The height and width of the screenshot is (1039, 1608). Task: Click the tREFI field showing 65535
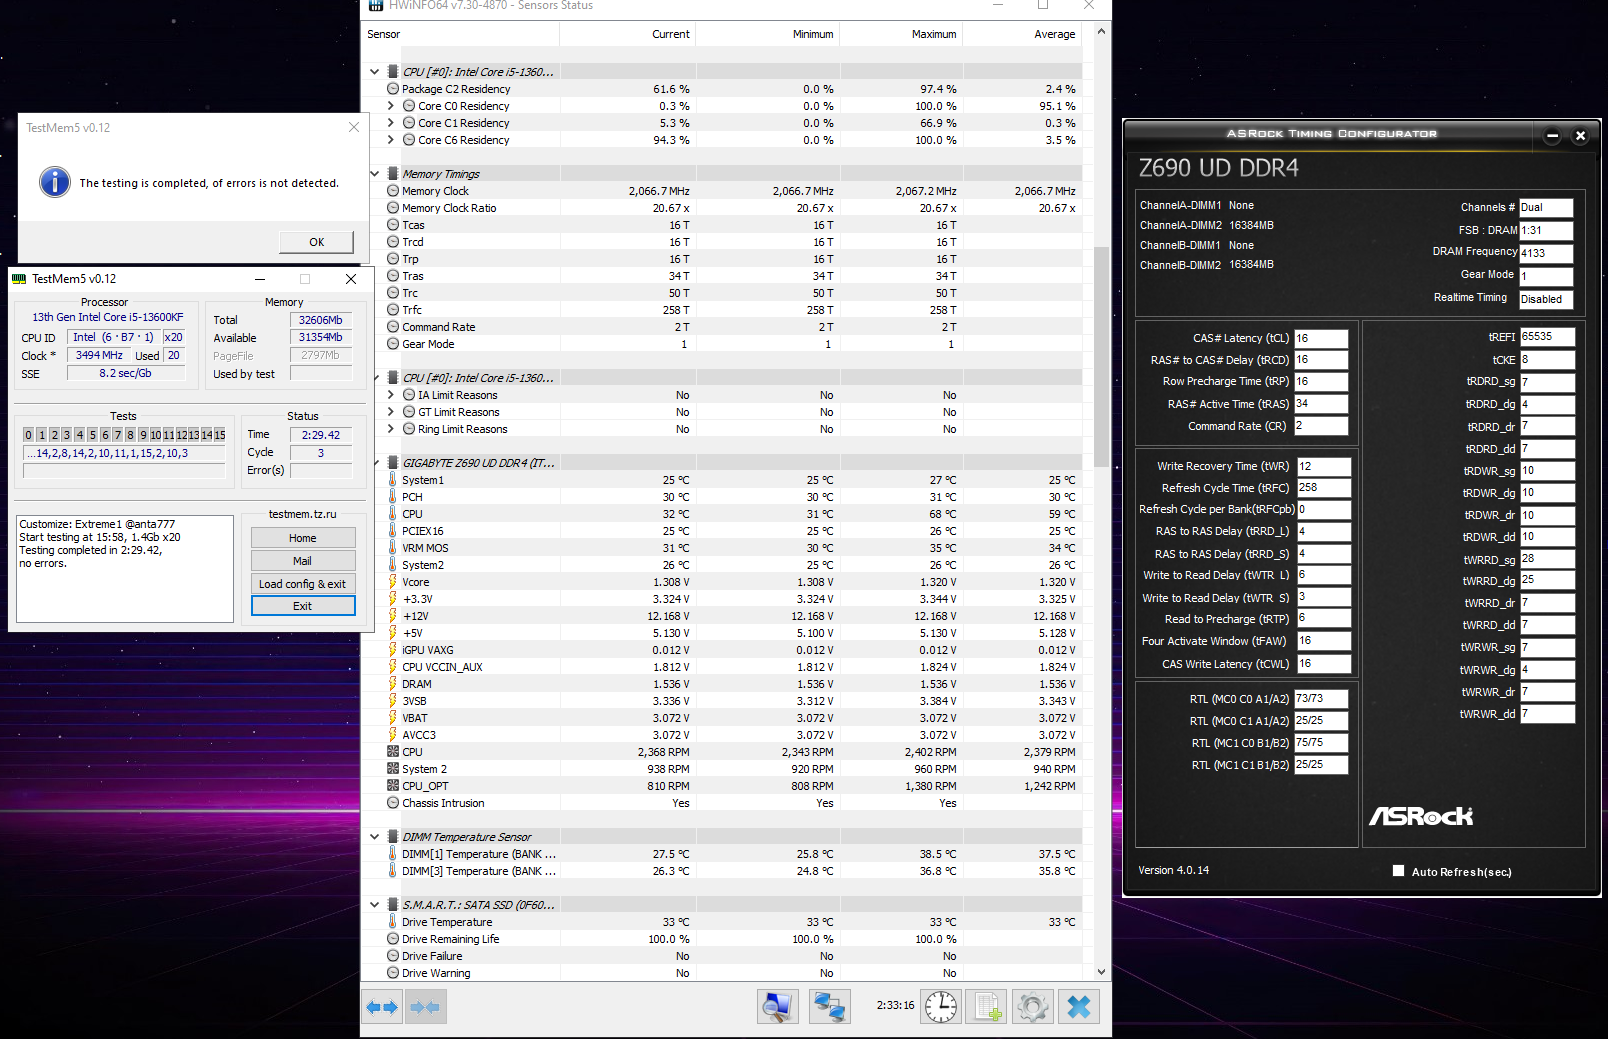1547,337
